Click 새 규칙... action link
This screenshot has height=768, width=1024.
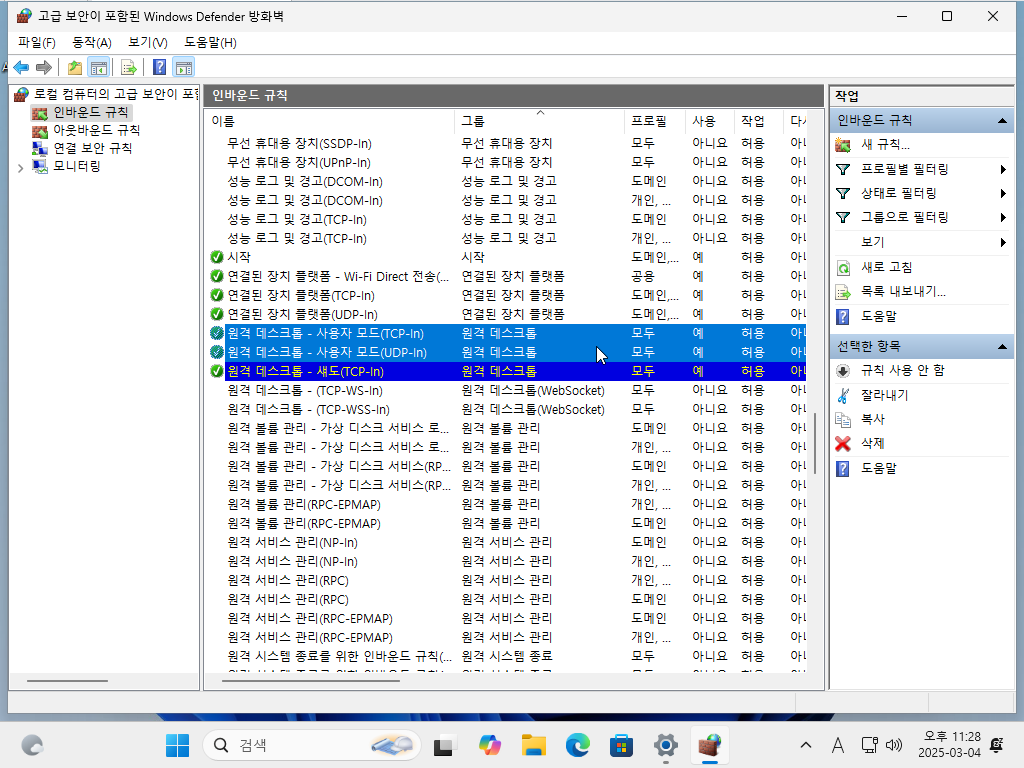(885, 145)
